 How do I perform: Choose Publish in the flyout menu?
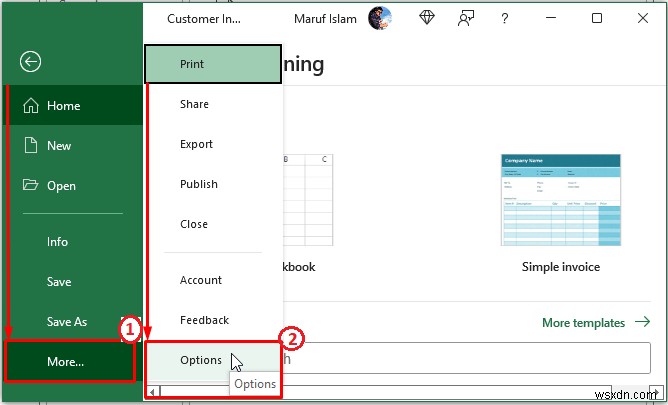pyautogui.click(x=213, y=184)
